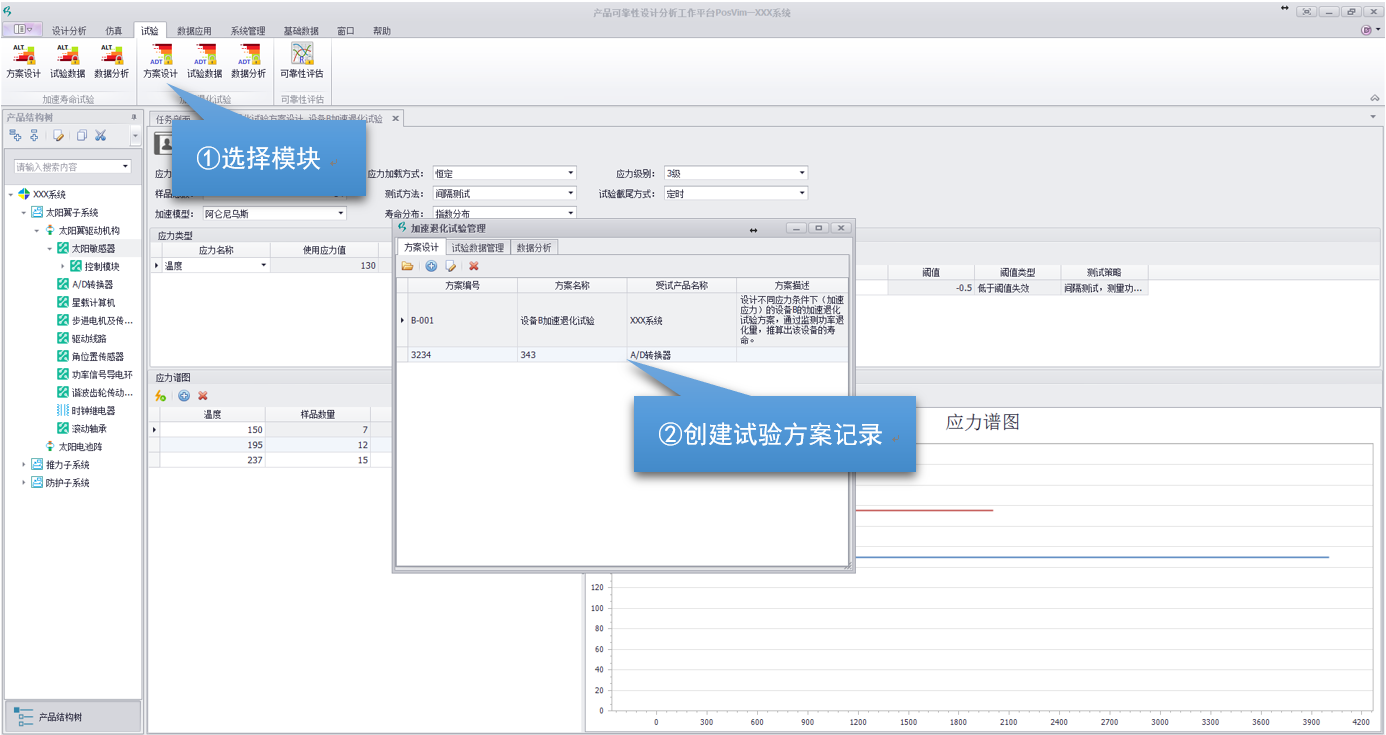Open ADT 试验数据 ribbon icon
Screen dimensions: 1386x735
(205, 61)
